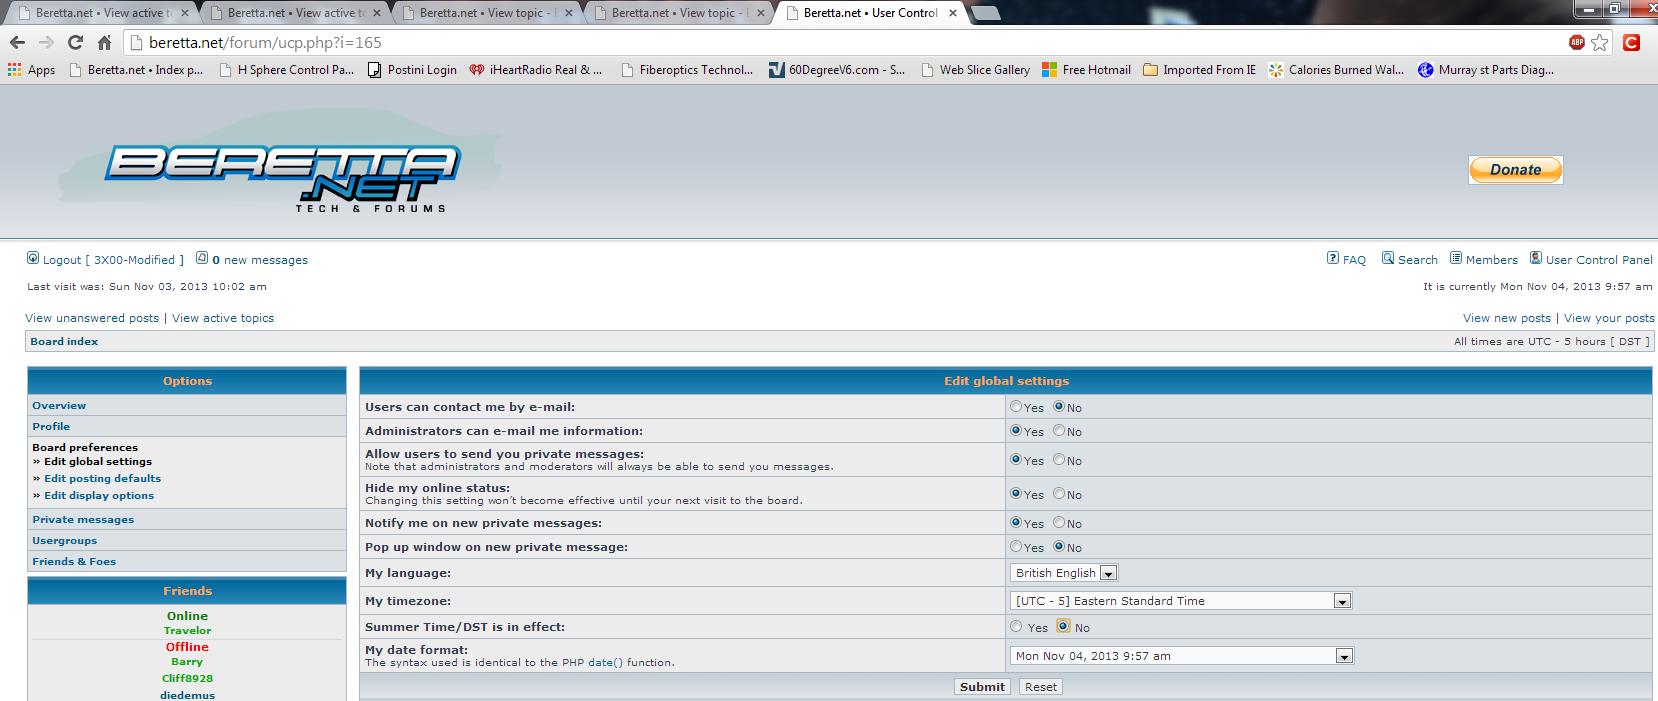Click the Free Hotmail bookmark icon
The width and height of the screenshot is (1658, 701).
click(x=1049, y=70)
